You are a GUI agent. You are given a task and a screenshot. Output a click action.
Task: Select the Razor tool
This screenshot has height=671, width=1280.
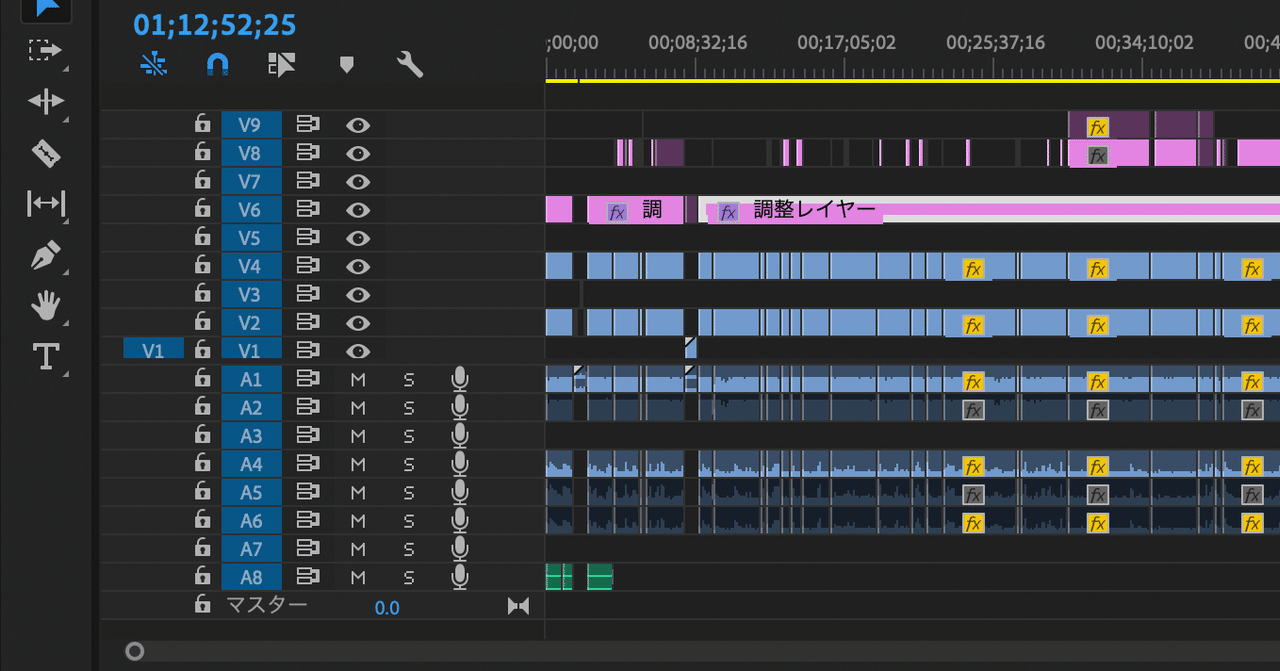coord(46,153)
